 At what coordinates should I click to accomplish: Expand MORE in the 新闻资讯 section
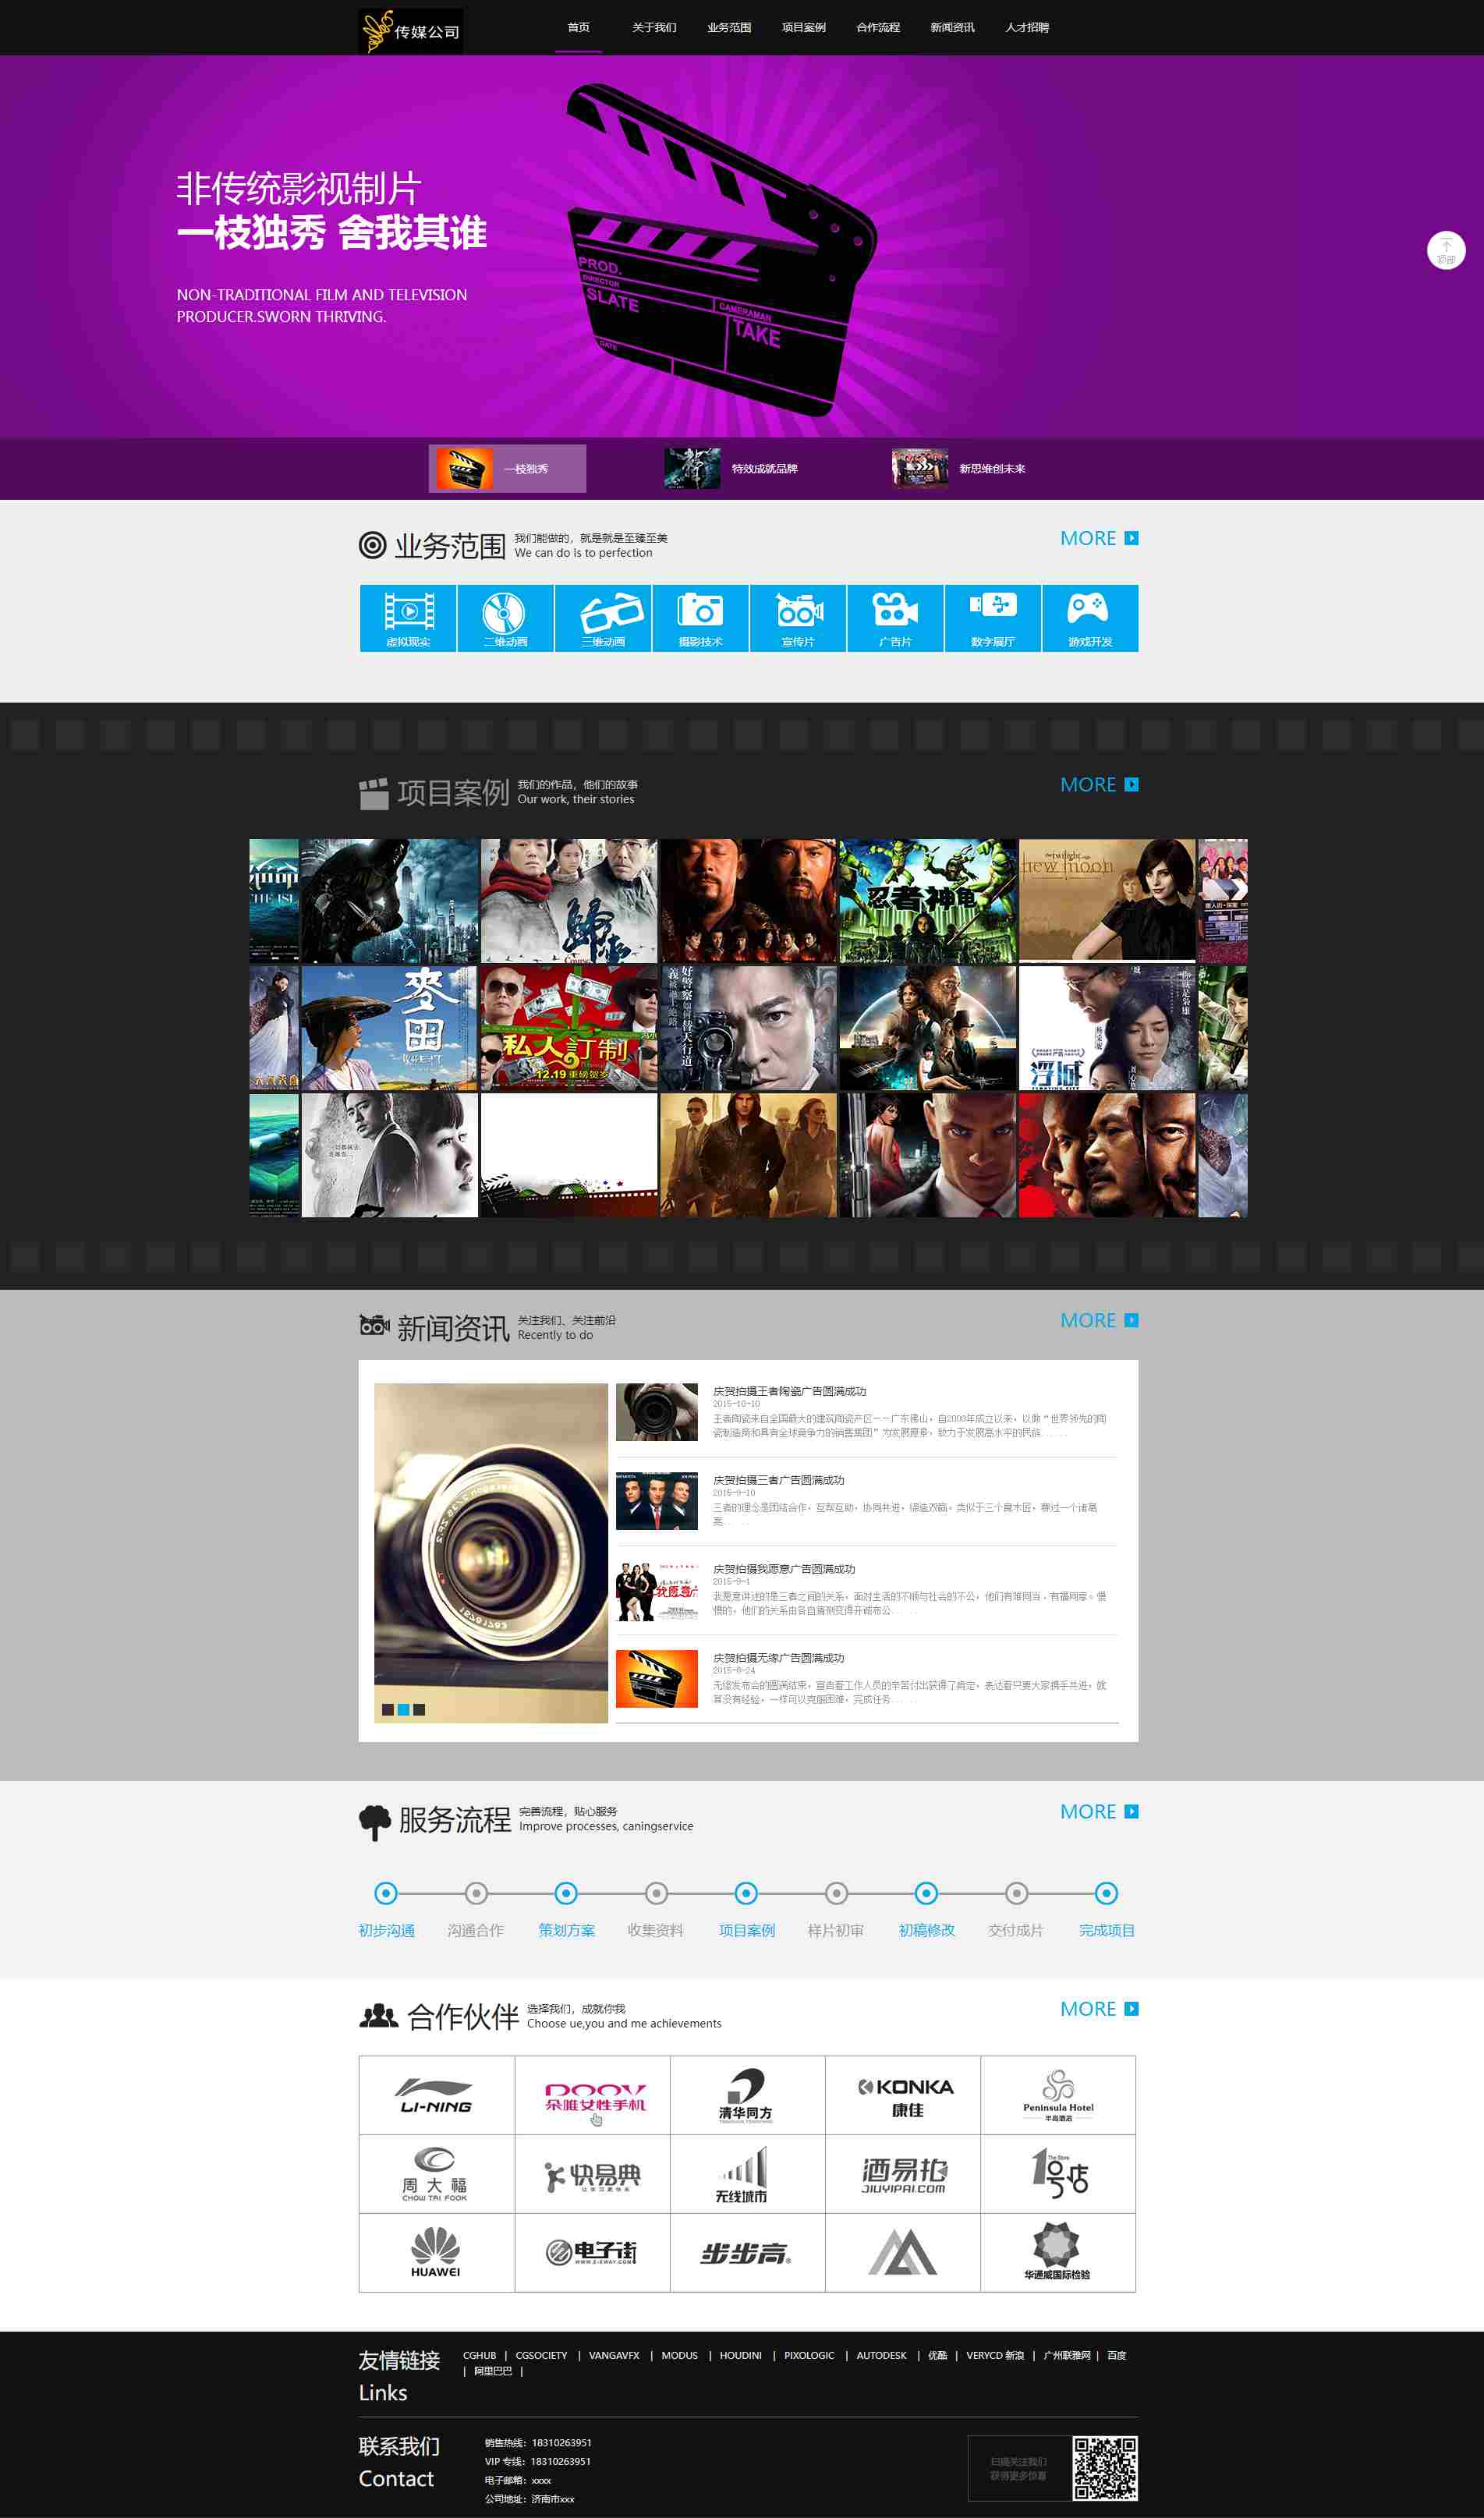coord(1098,1320)
